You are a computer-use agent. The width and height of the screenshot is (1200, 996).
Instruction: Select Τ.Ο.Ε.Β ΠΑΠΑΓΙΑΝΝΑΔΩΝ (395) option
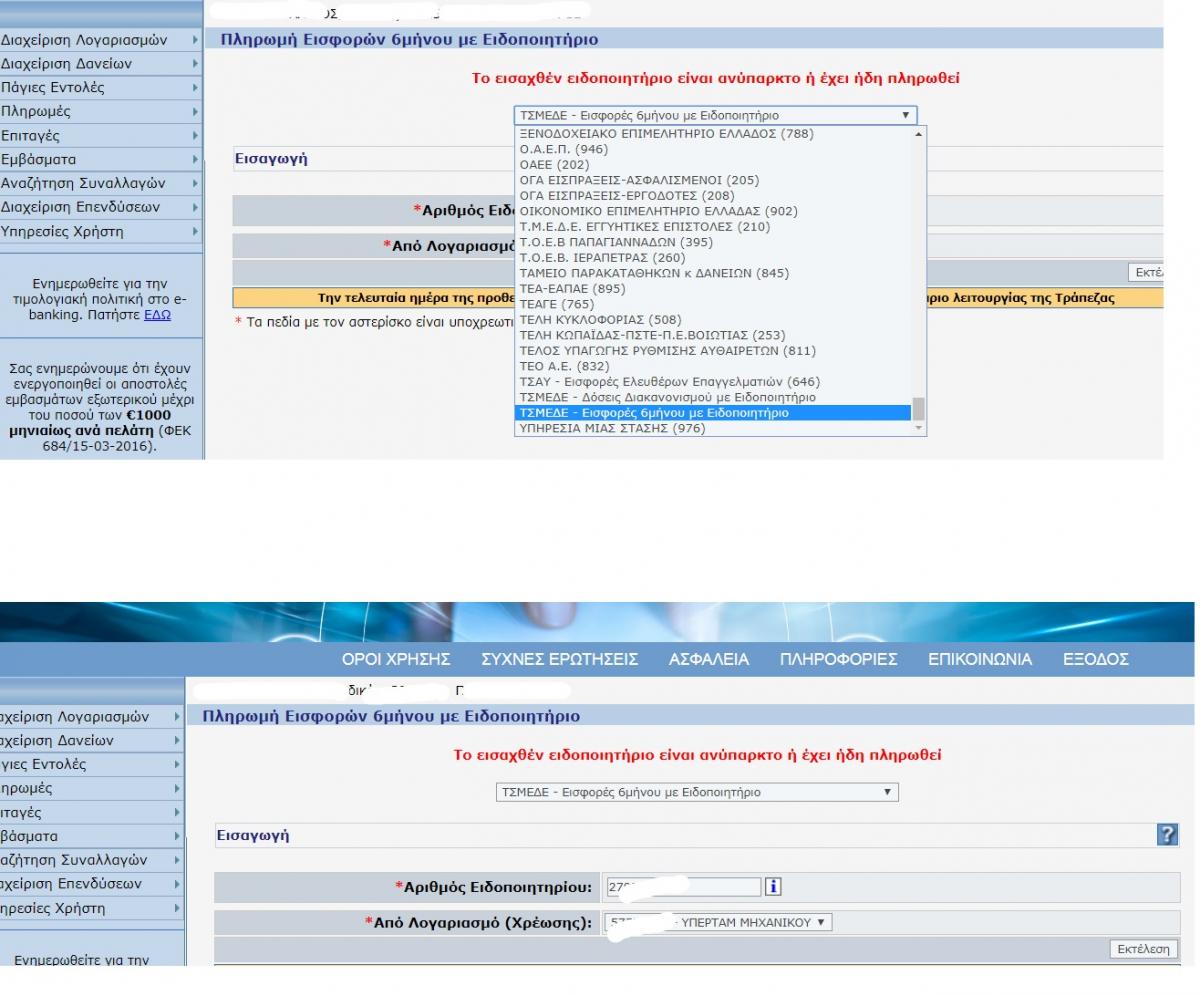click(x=713, y=242)
